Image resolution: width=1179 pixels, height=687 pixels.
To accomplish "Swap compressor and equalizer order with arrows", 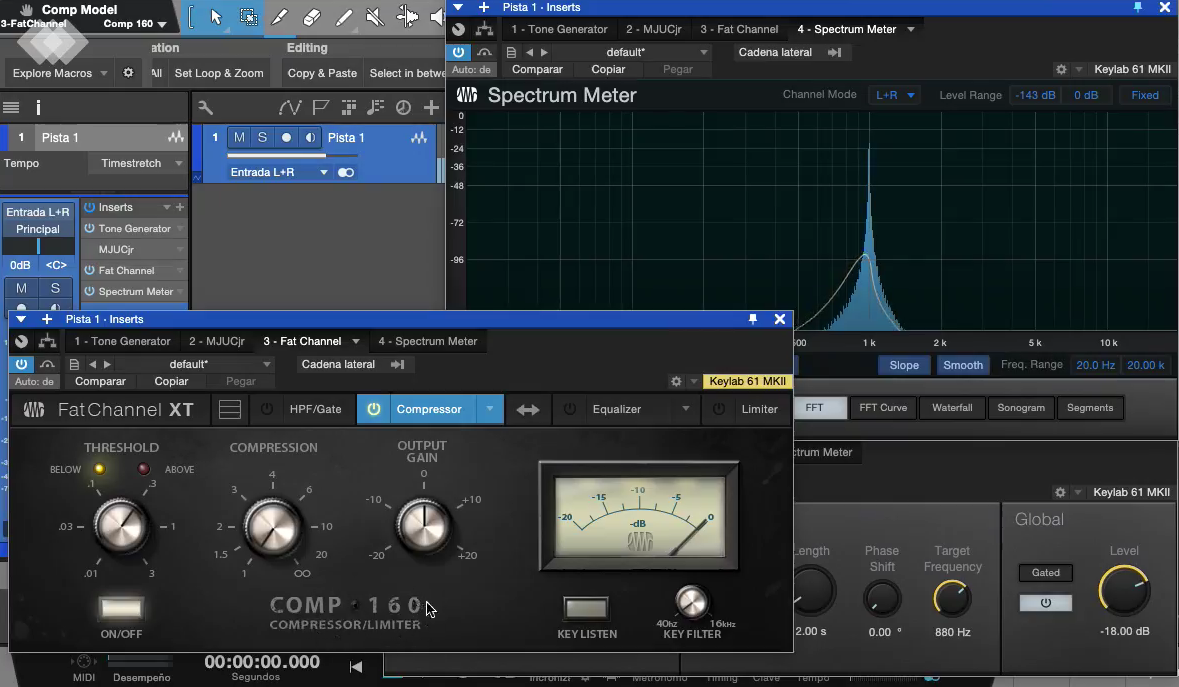I will [x=528, y=410].
